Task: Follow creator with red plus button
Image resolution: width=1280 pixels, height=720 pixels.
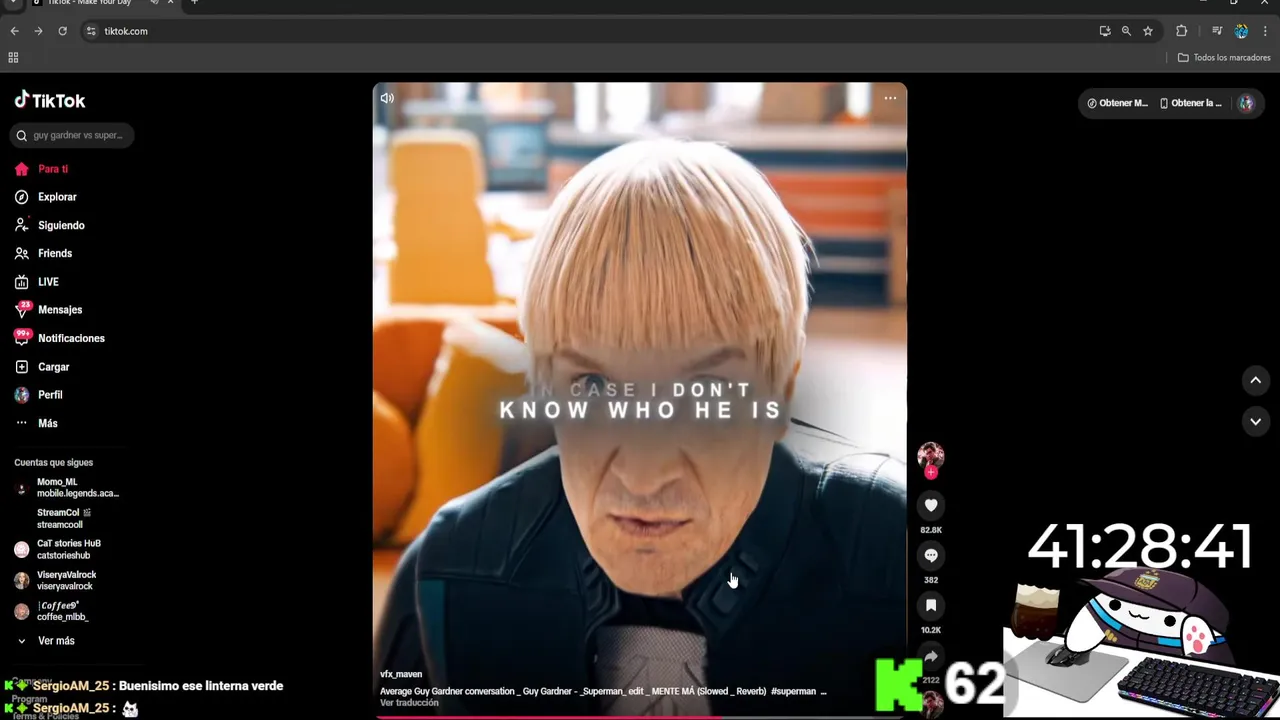Action: [x=931, y=472]
